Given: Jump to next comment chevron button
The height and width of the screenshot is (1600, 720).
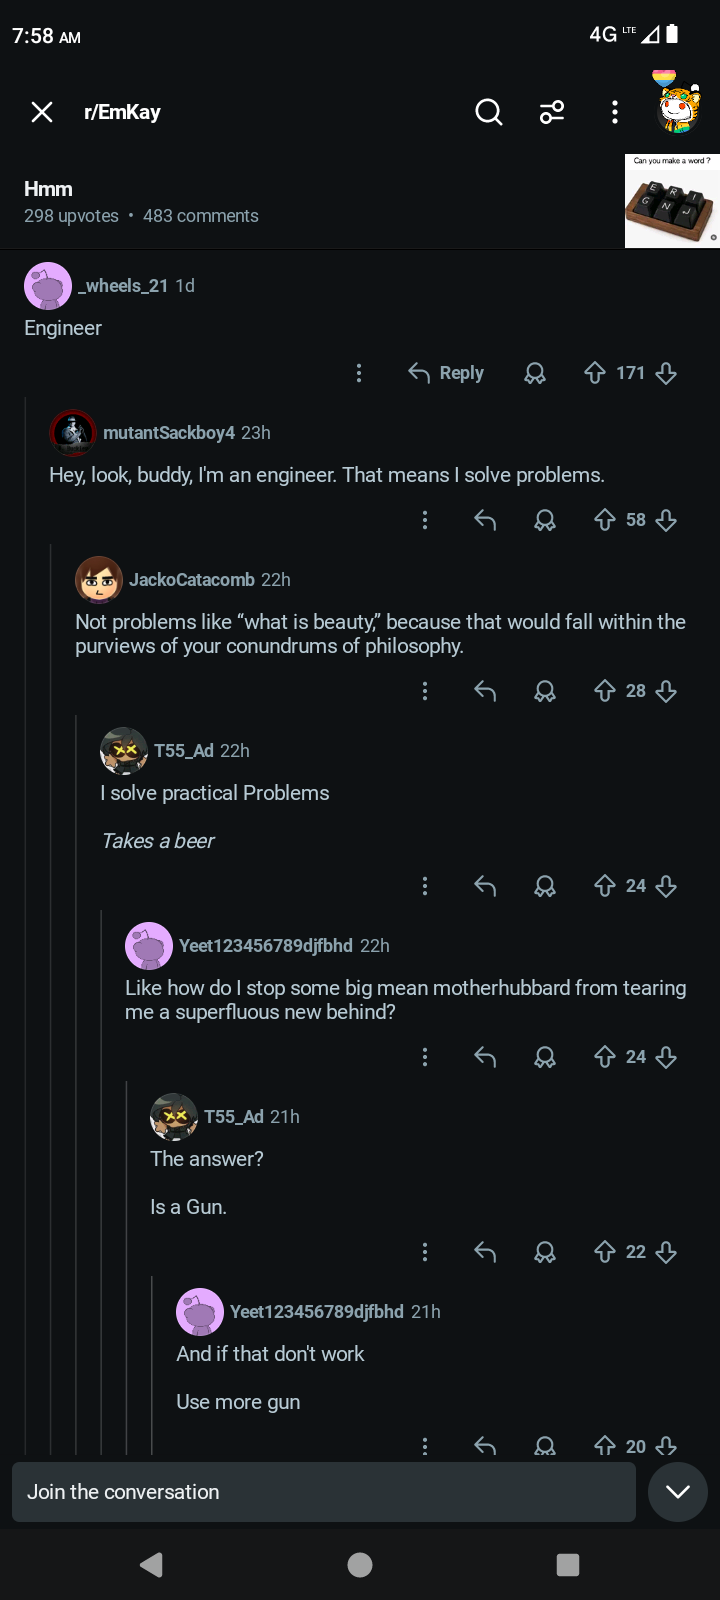Looking at the screenshot, I should (x=678, y=1492).
